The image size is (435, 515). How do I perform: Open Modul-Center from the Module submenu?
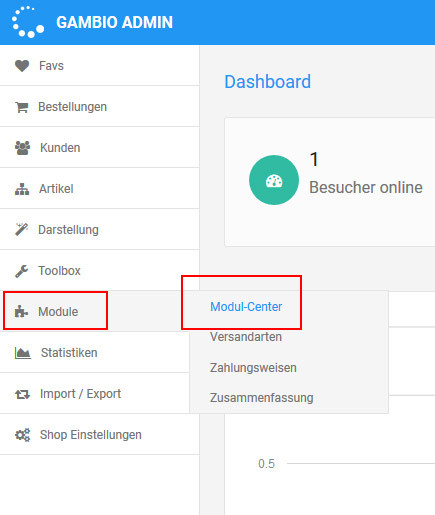coord(246,307)
